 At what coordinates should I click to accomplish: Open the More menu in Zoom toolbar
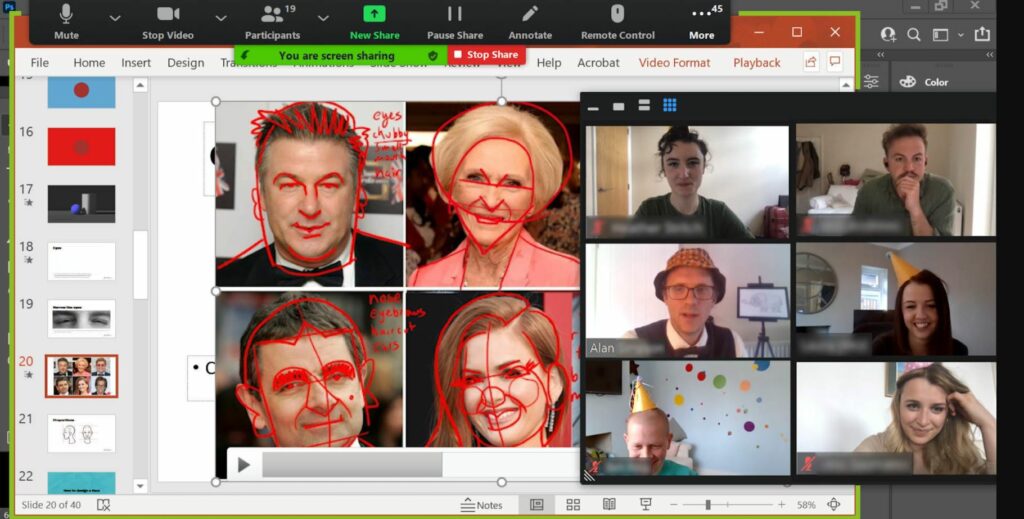[x=701, y=21]
